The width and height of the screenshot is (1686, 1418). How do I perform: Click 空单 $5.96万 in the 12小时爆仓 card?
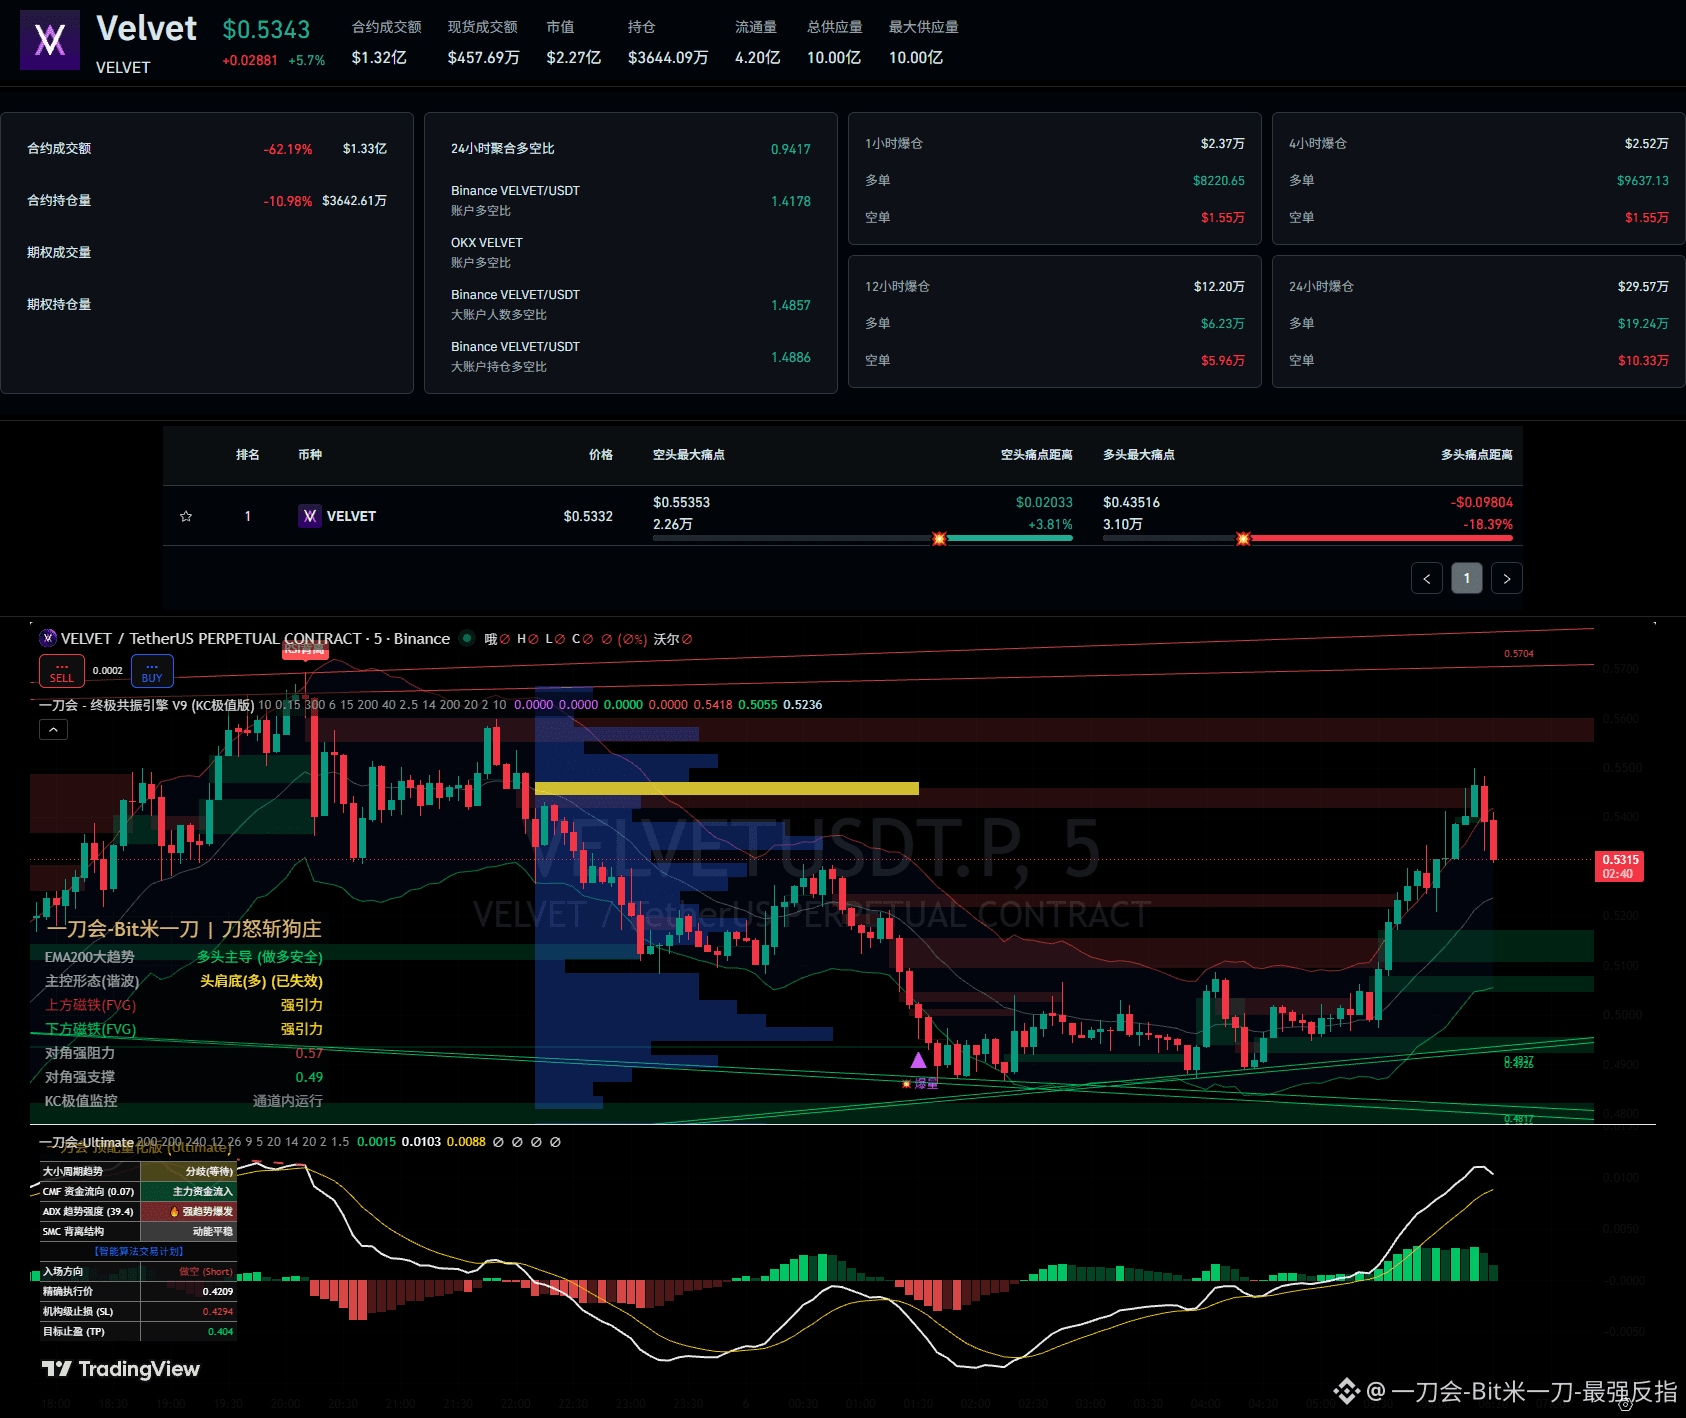pyautogui.click(x=1055, y=361)
